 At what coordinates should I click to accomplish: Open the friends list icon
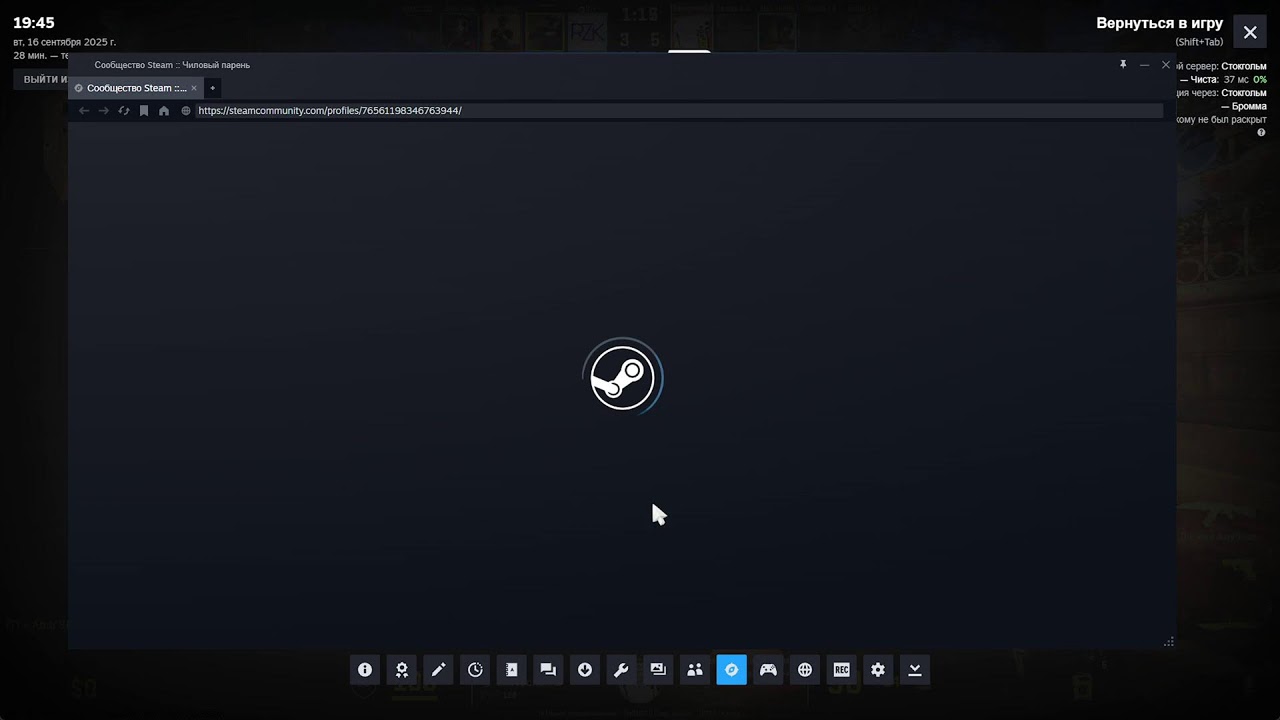tap(695, 670)
